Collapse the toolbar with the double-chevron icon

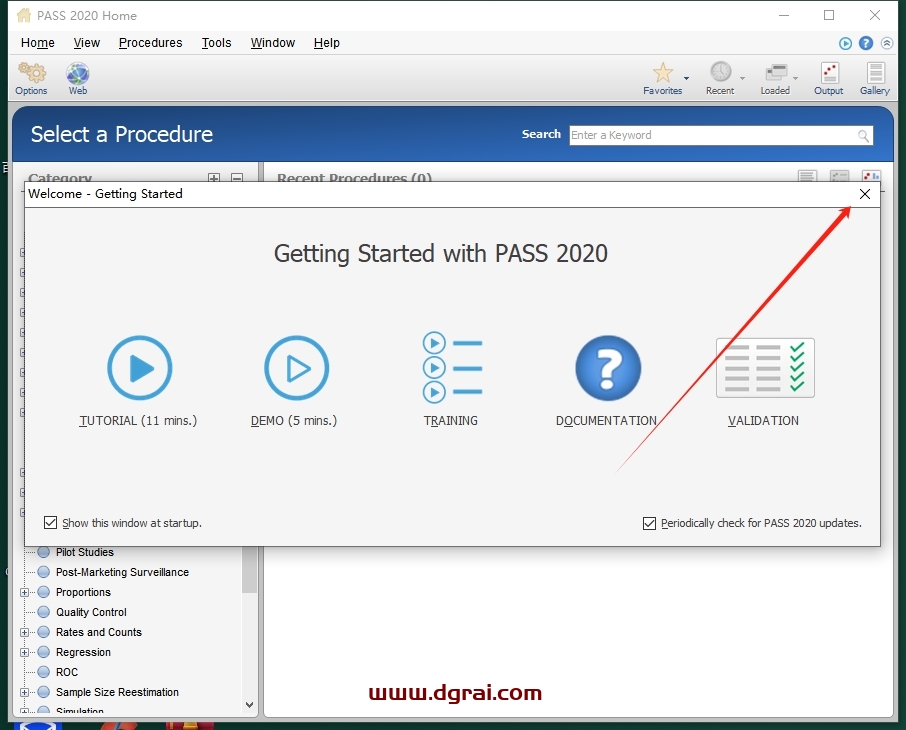click(887, 43)
